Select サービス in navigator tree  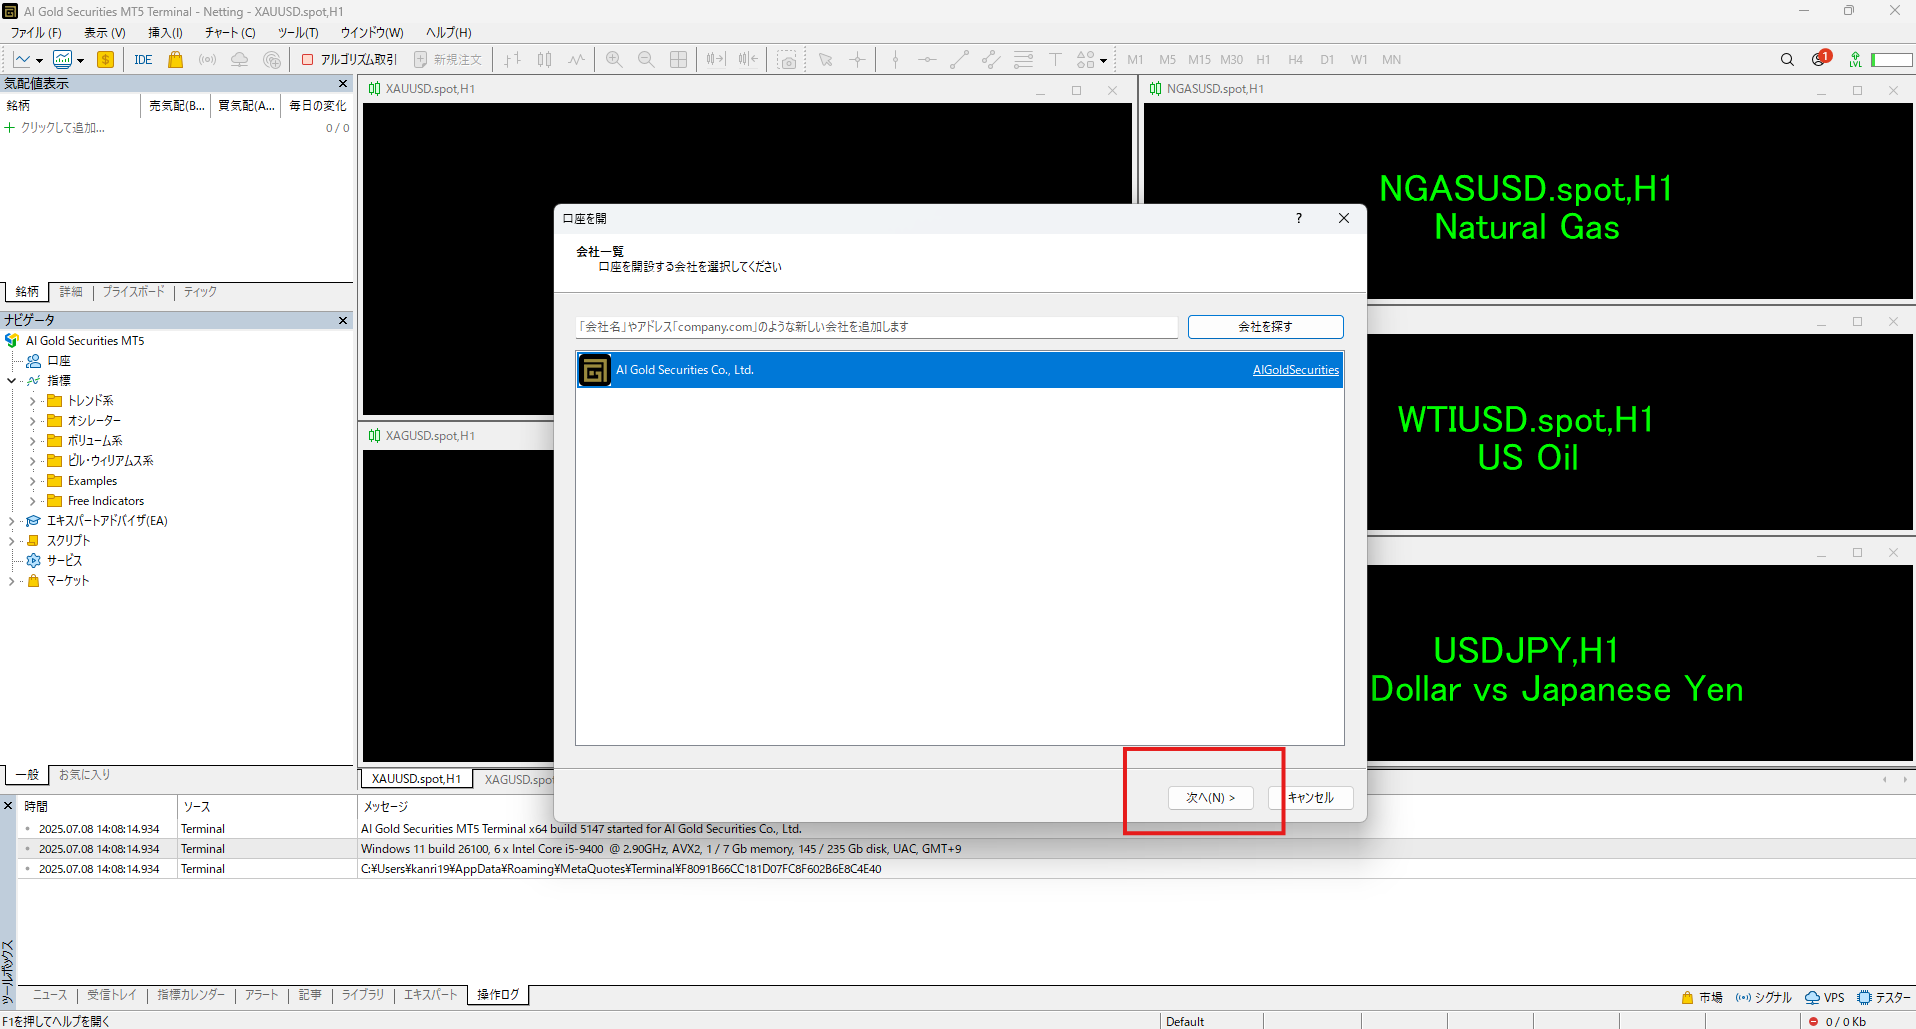(64, 561)
